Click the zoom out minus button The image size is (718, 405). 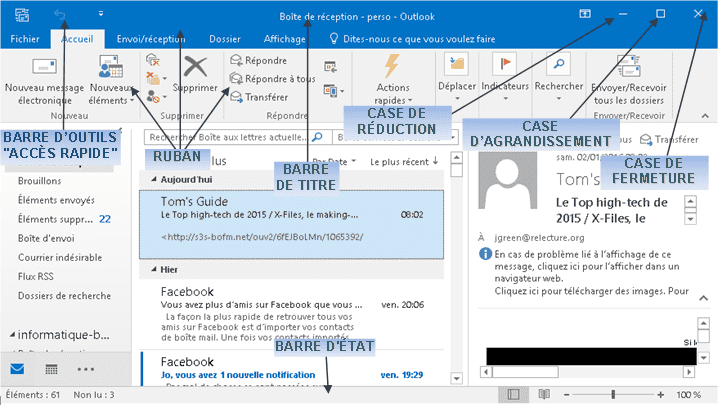point(566,394)
